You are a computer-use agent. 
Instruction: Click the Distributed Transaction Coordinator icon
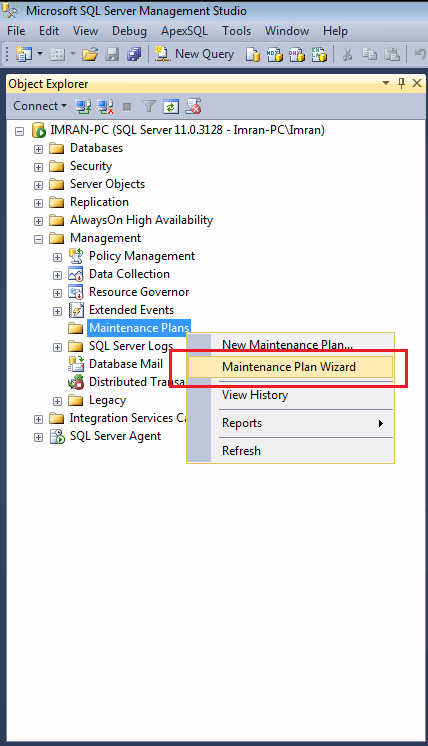pyautogui.click(x=76, y=382)
